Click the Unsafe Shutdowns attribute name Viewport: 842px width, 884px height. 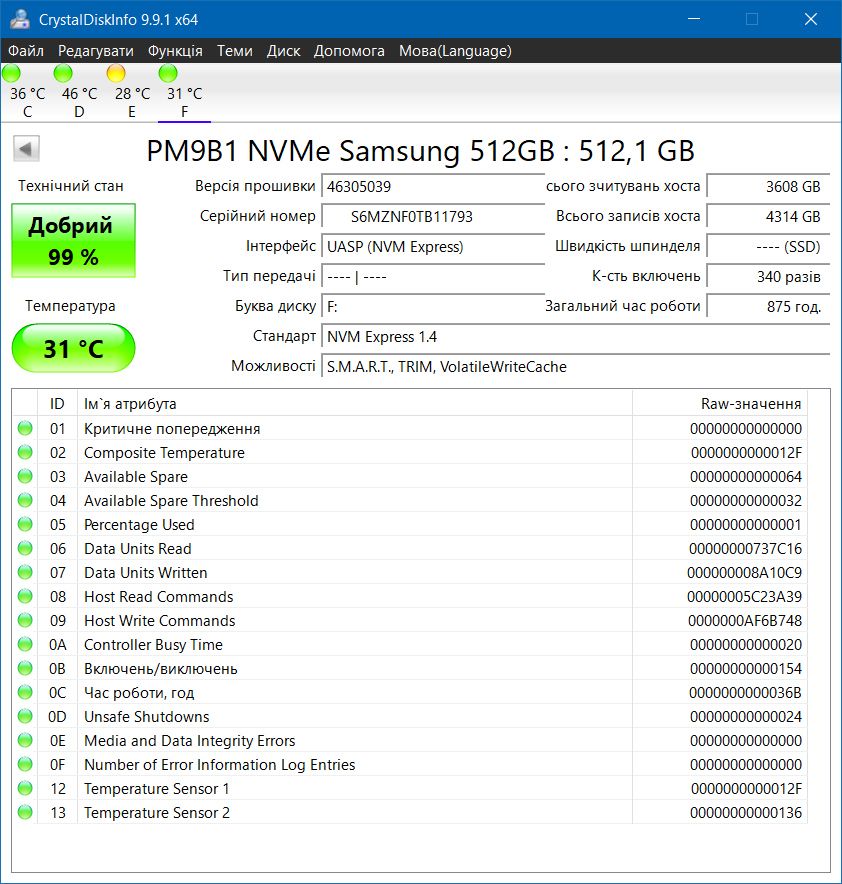click(x=147, y=717)
